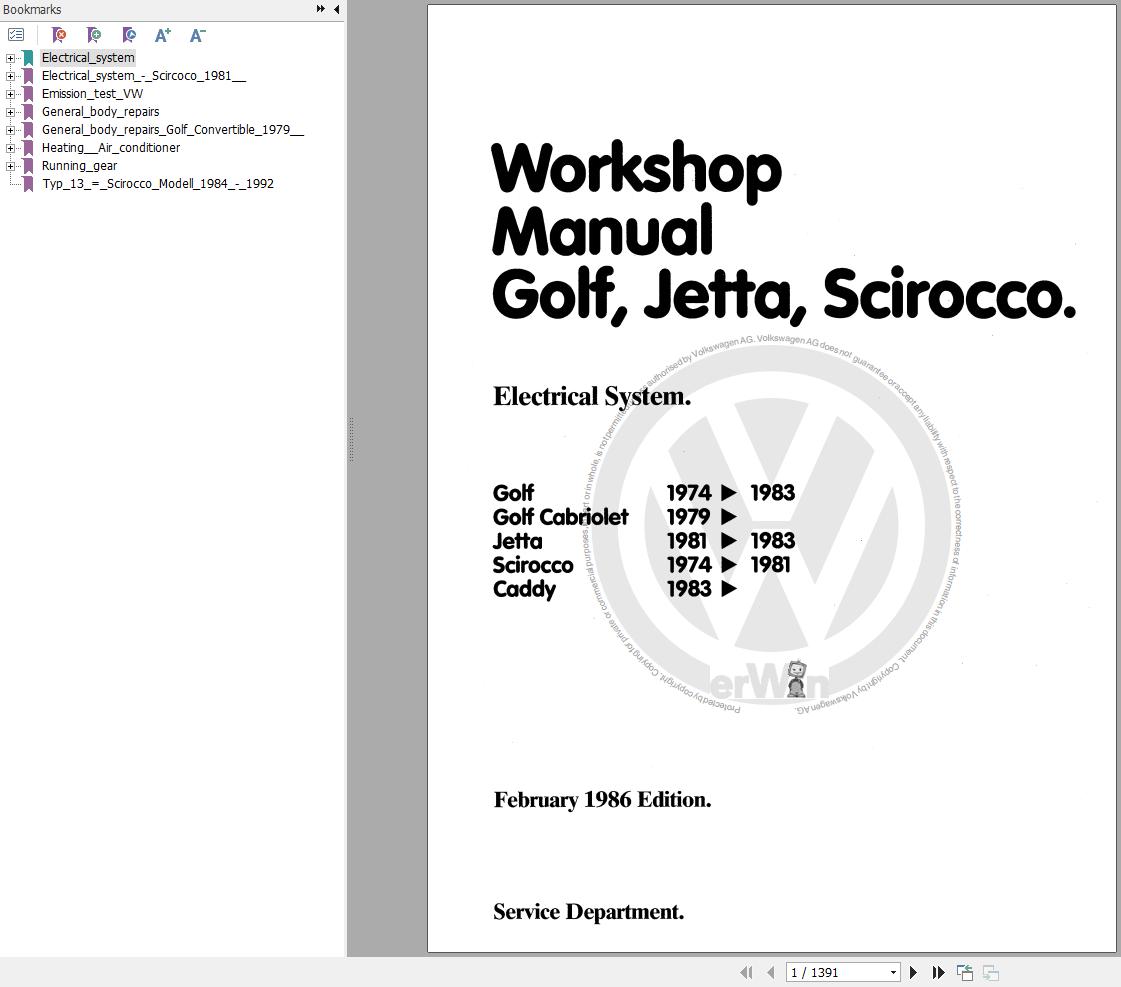Viewport: 1121px width, 987px height.
Task: Click the bookmark icon beside Electrical_system
Action: pos(28,58)
